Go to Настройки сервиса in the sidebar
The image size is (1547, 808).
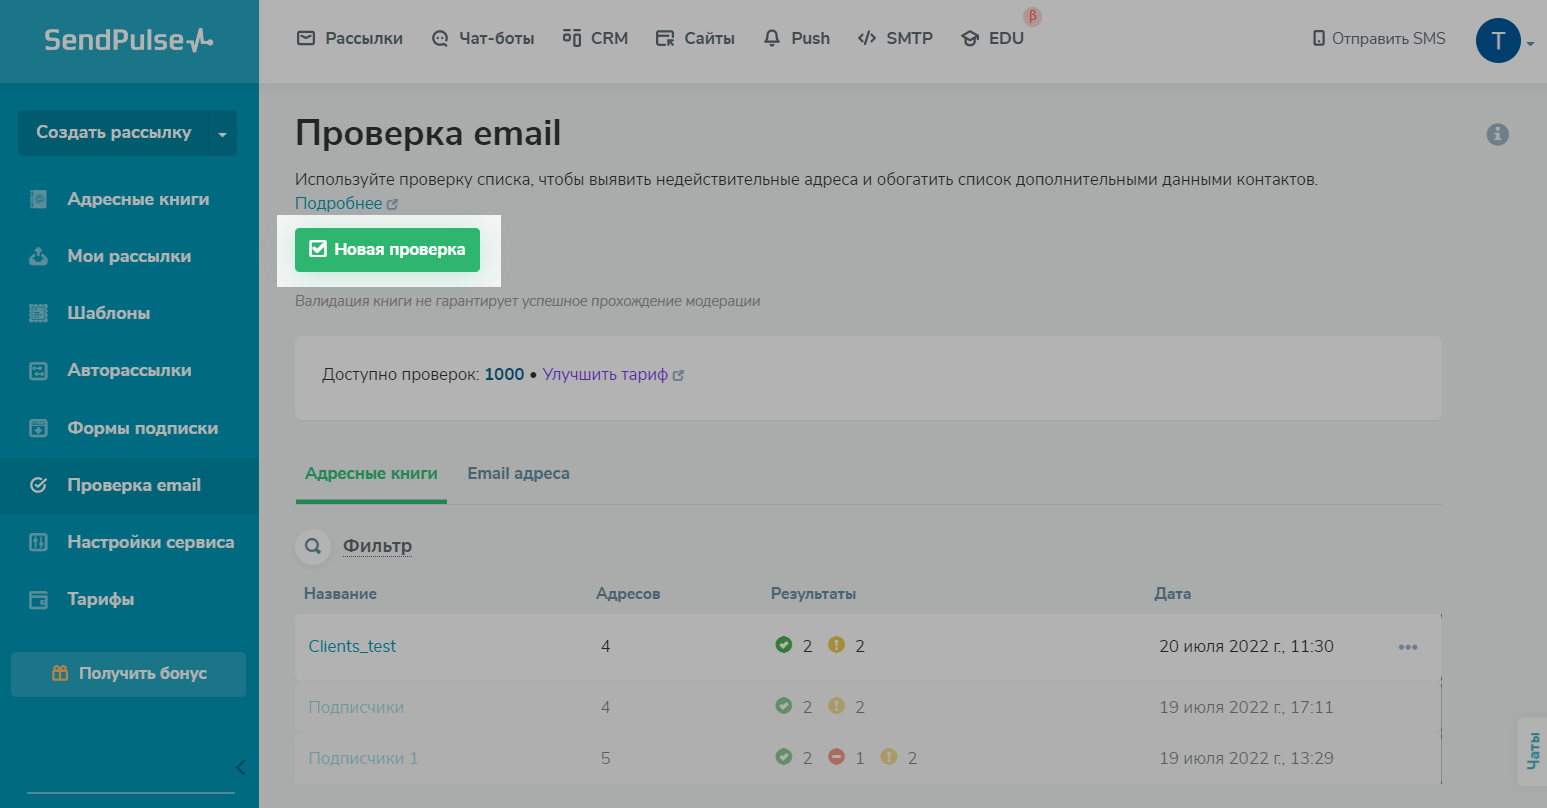pos(150,542)
